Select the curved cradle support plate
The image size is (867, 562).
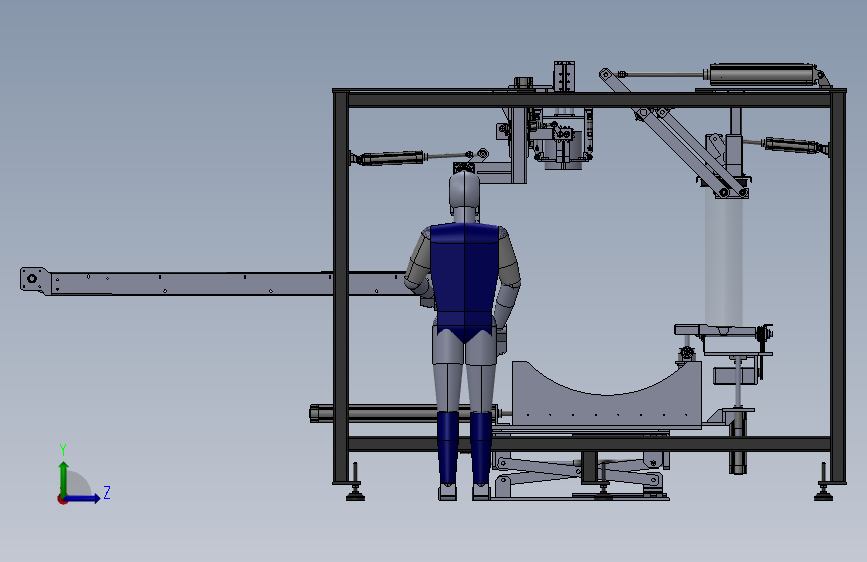[x=606, y=394]
